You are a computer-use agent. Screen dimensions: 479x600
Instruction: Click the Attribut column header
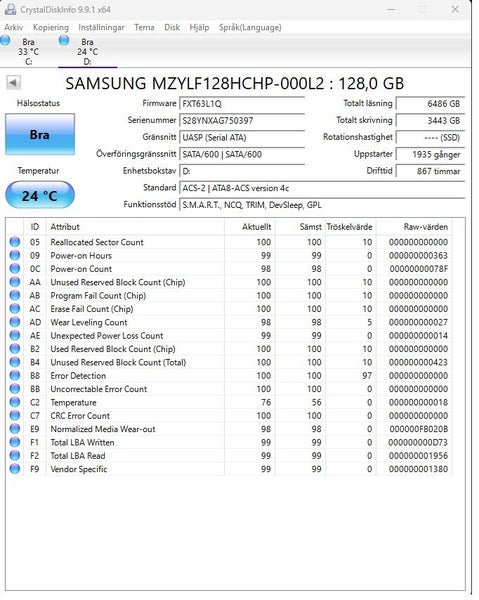(135, 227)
